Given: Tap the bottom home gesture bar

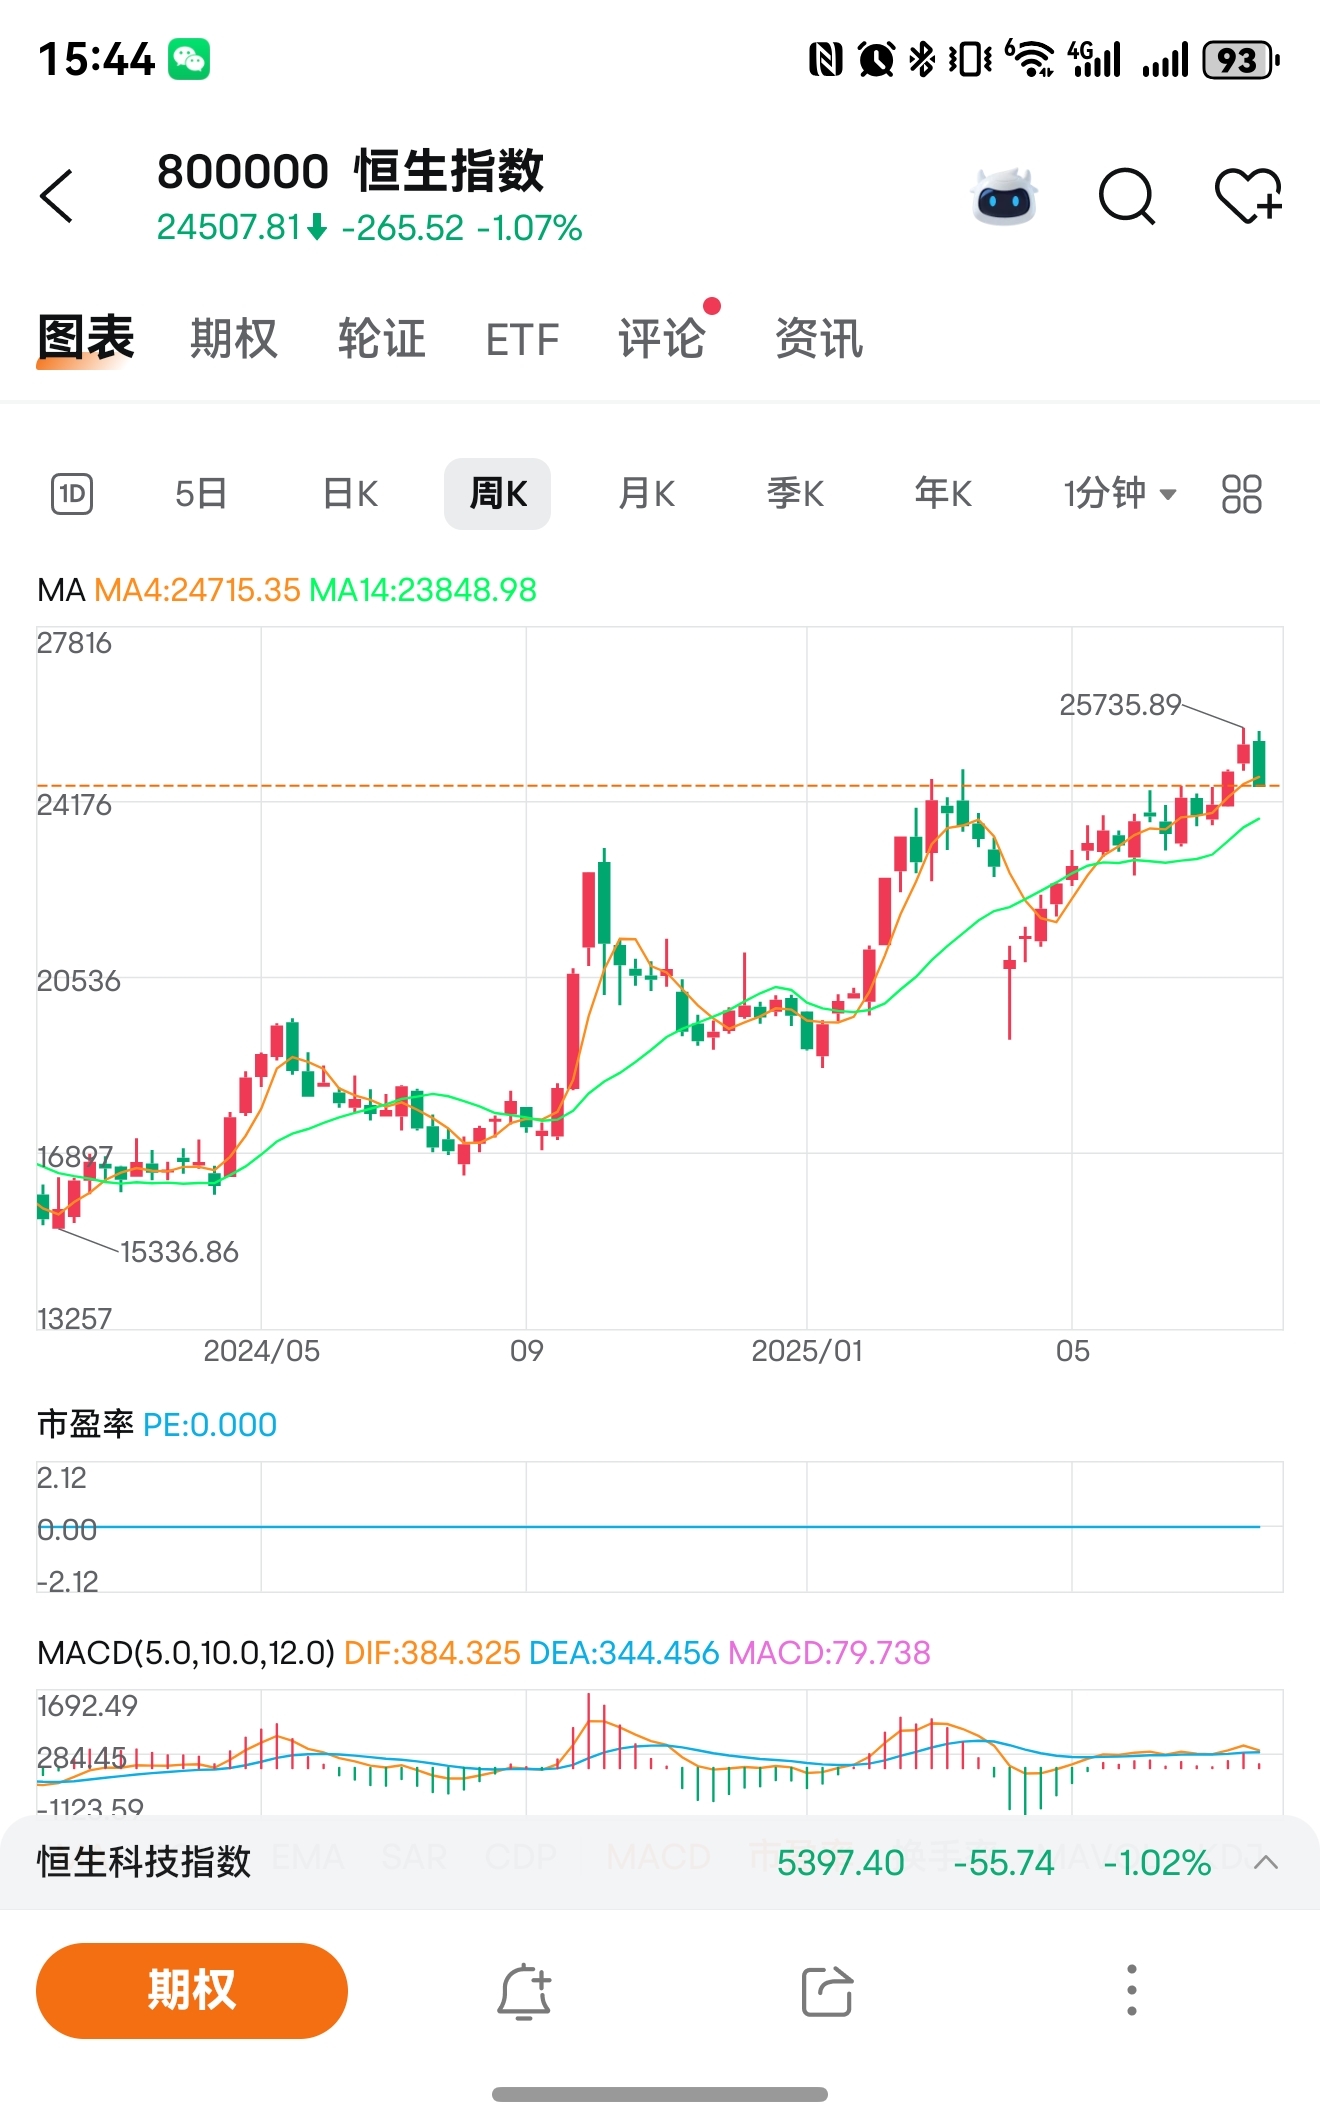Looking at the screenshot, I should (660, 2094).
